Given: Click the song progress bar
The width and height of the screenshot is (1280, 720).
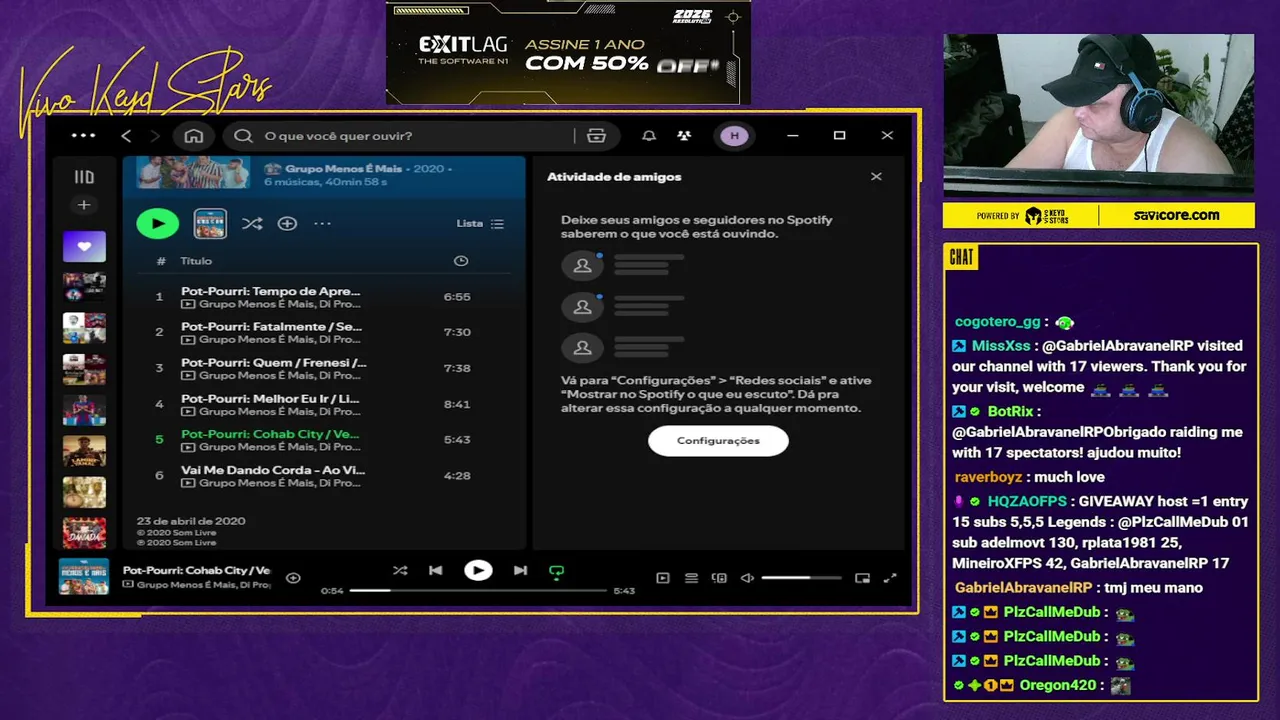Looking at the screenshot, I should pos(478,591).
